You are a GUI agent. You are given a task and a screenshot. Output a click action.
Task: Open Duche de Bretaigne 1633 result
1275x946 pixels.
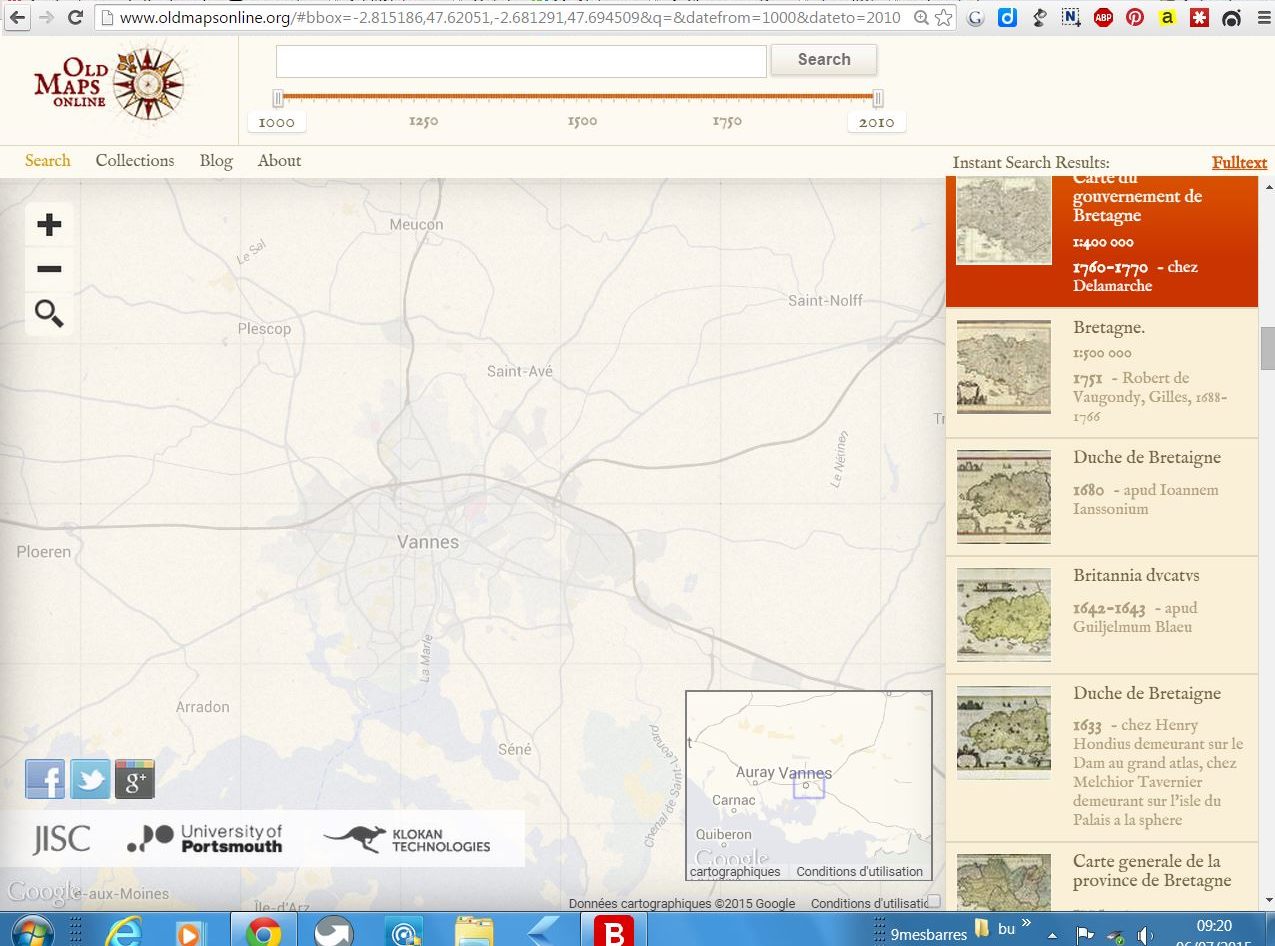tap(1102, 758)
